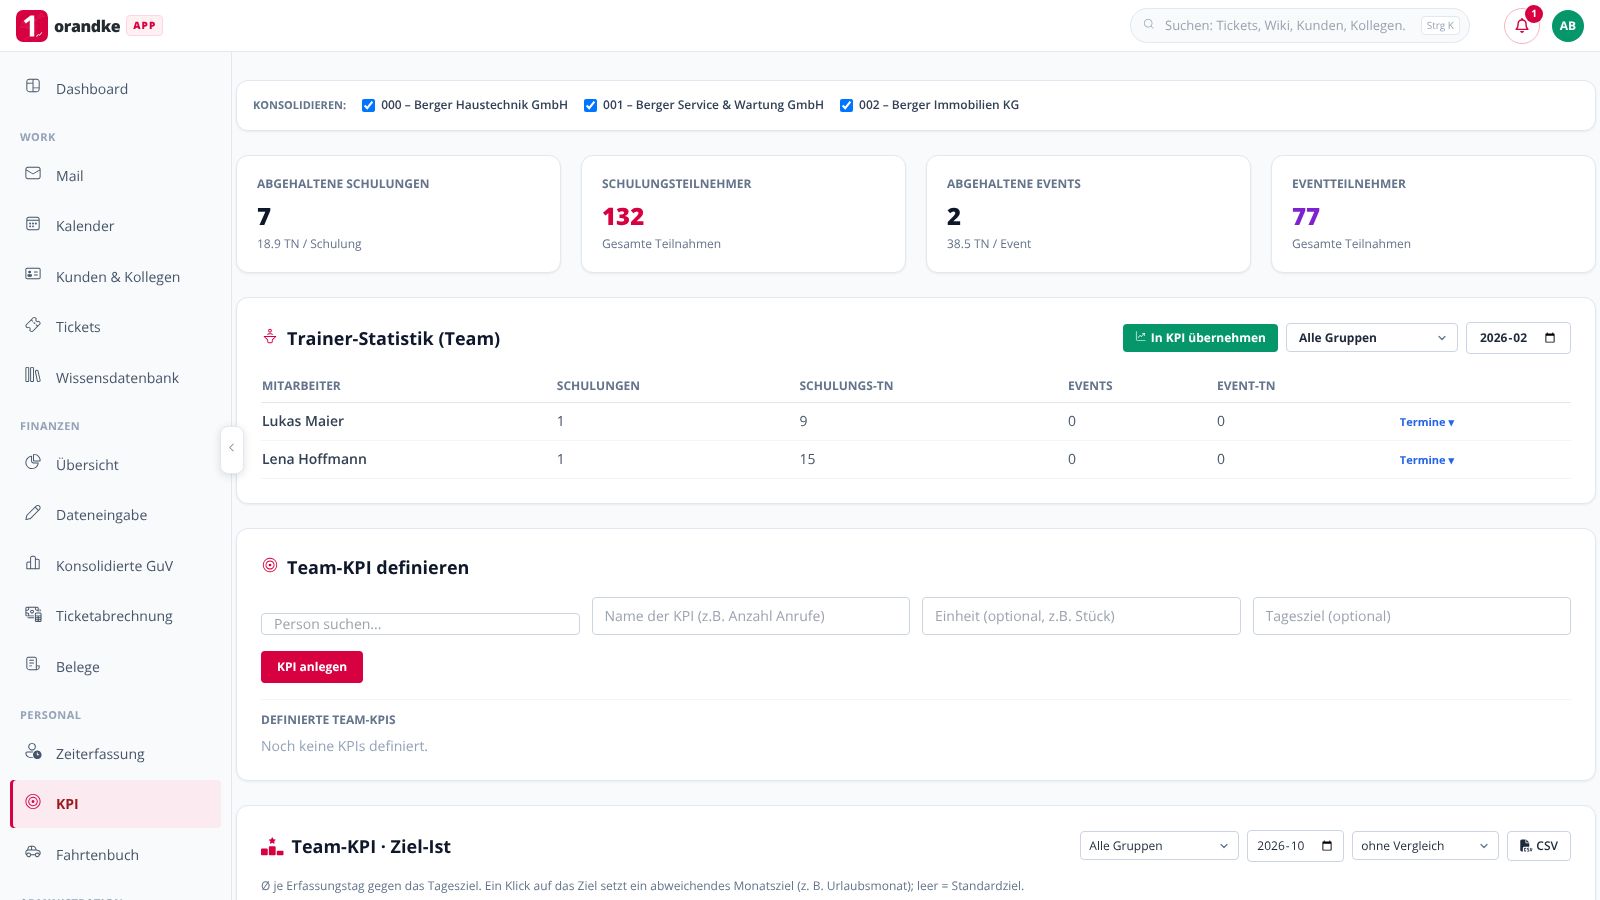
Task: Click the search magnifier icon
Action: click(1149, 25)
